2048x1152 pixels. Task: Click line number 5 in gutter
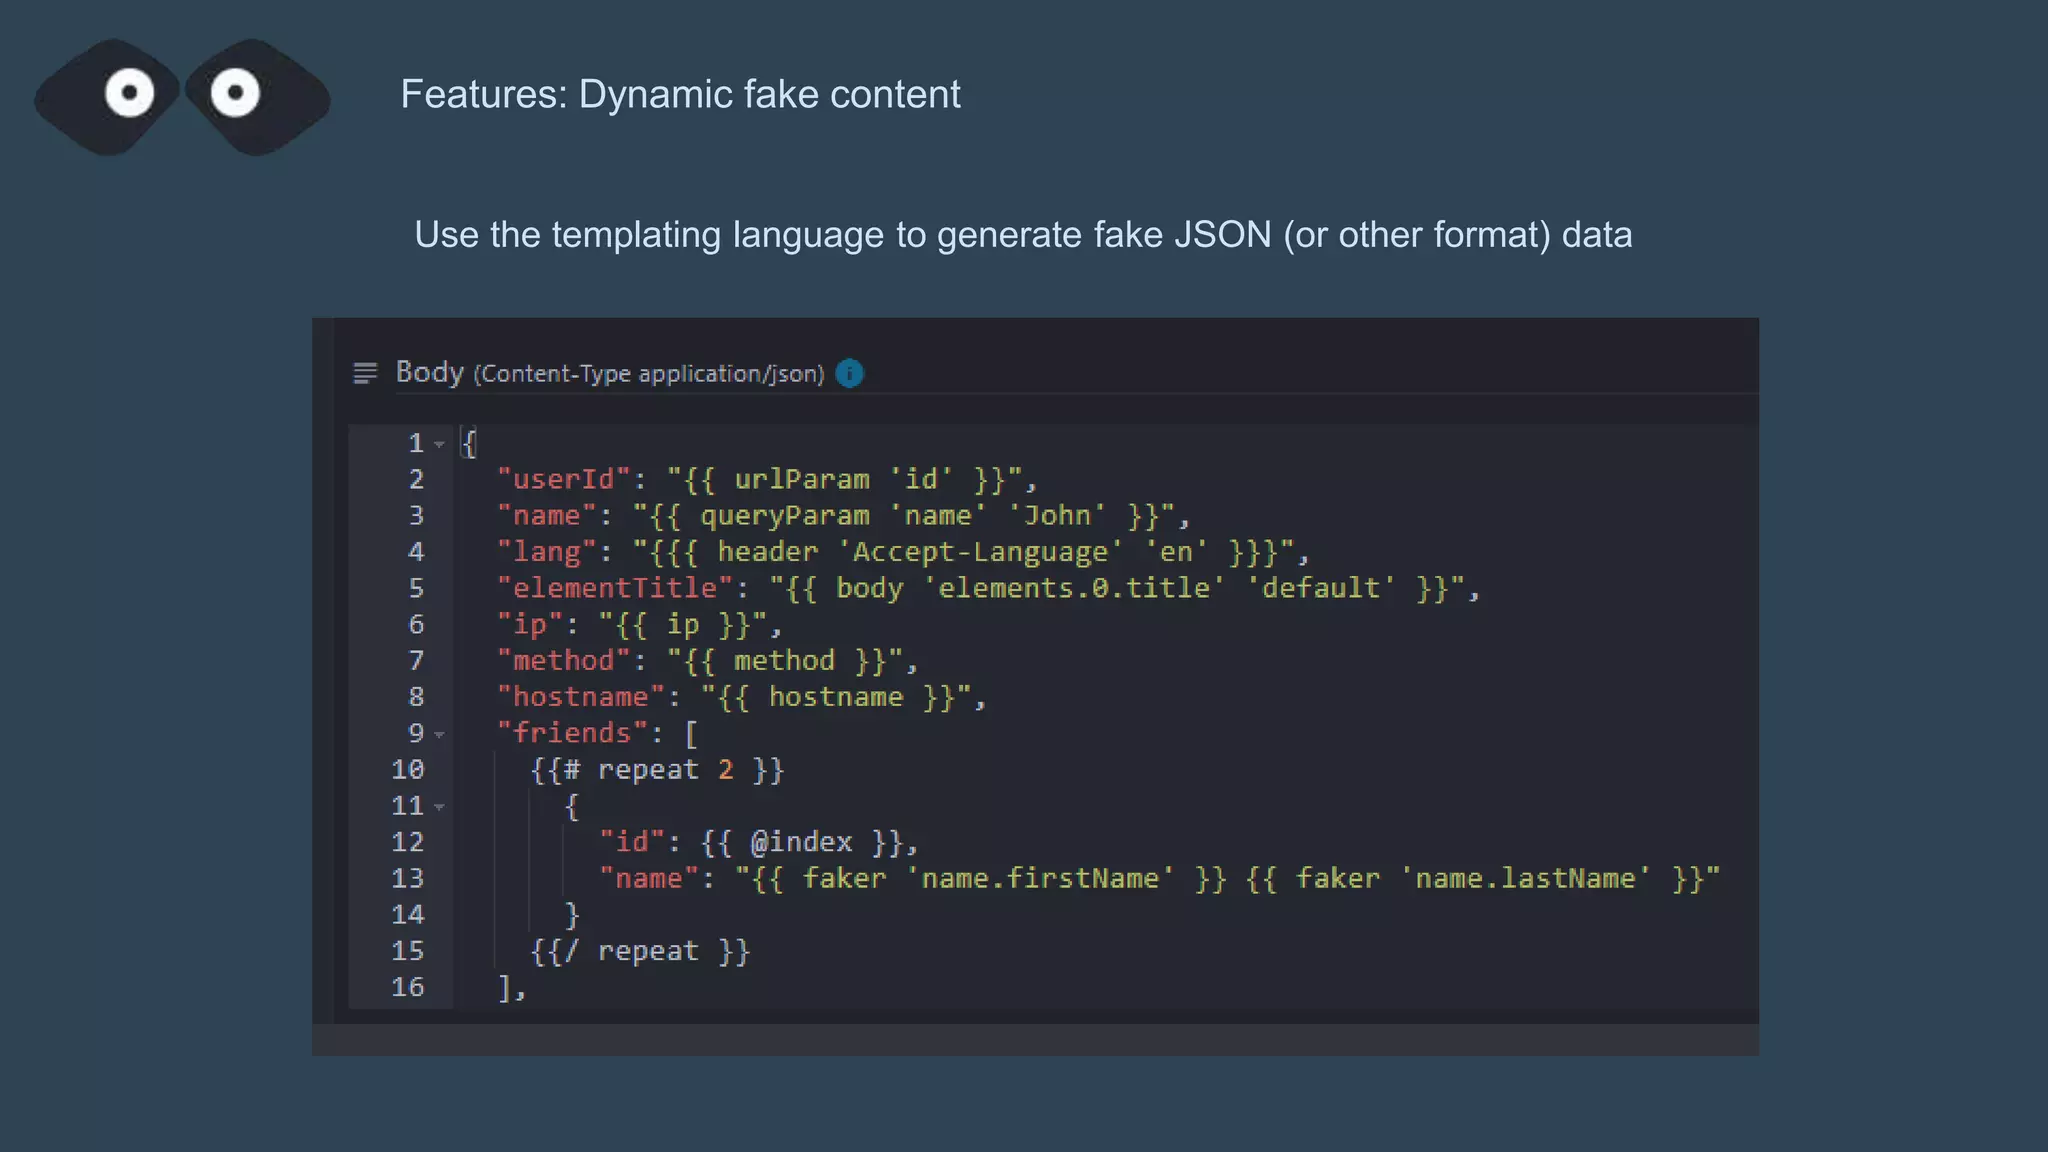coord(416,589)
